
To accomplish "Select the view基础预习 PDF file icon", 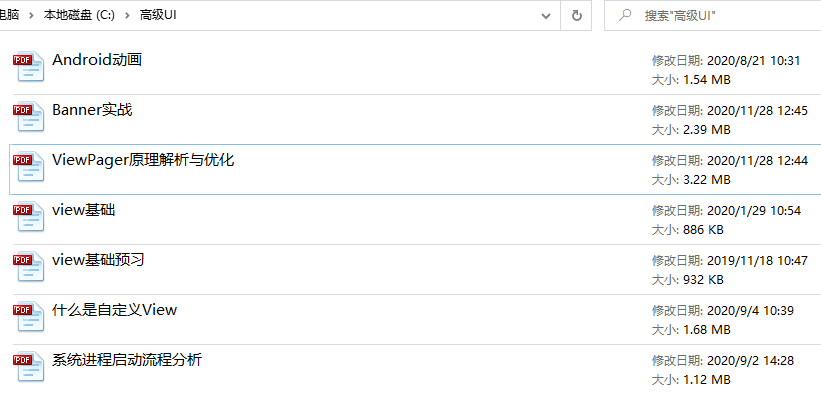I will [29, 266].
